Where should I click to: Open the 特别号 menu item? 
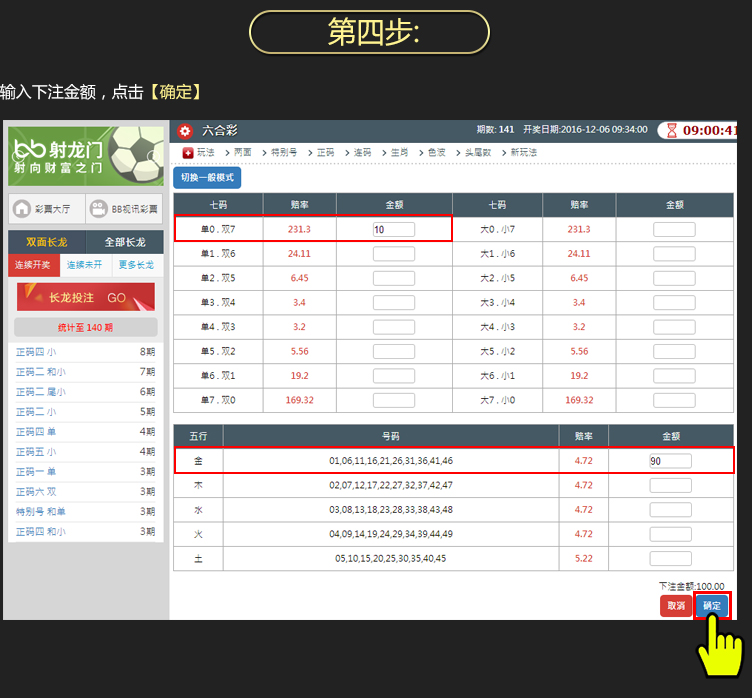pos(283,153)
